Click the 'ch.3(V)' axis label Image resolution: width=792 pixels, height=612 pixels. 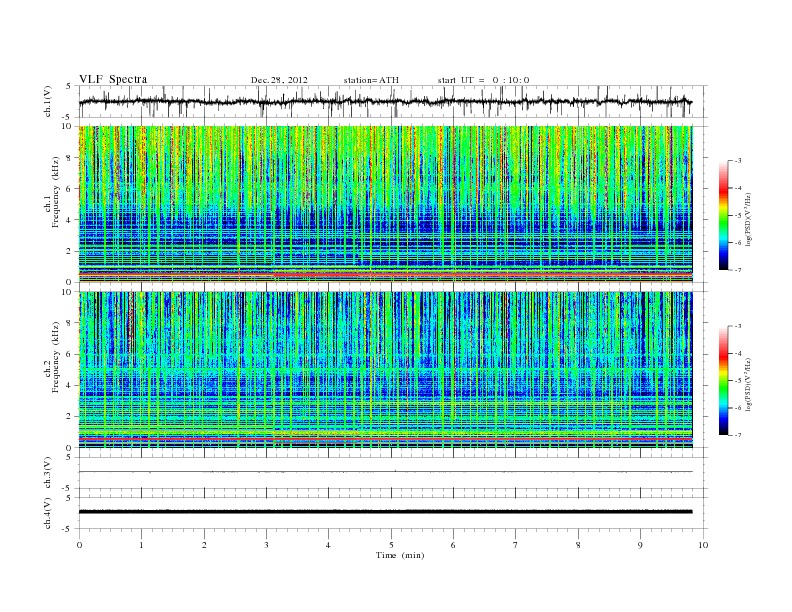(x=48, y=473)
